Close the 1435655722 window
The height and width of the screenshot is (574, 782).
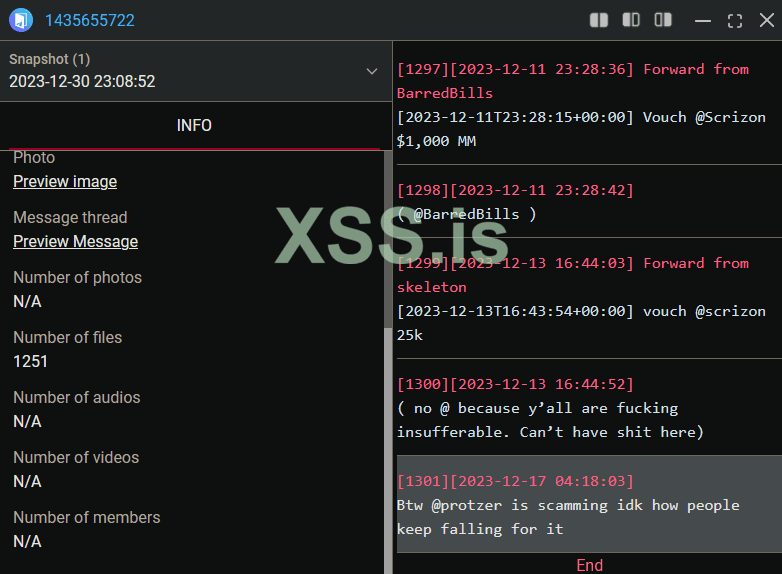767,20
